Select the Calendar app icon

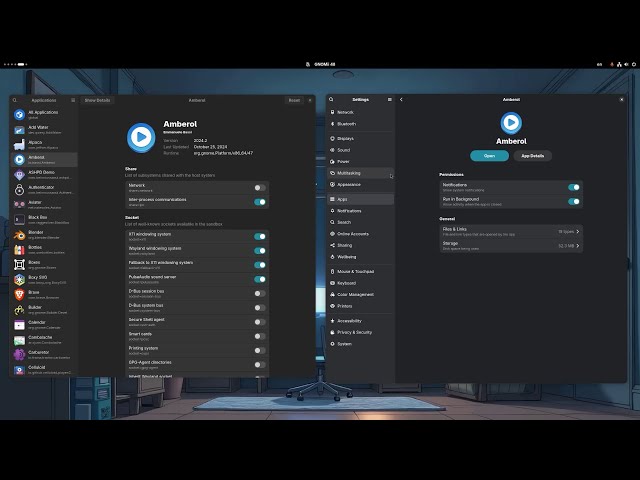click(x=19, y=325)
